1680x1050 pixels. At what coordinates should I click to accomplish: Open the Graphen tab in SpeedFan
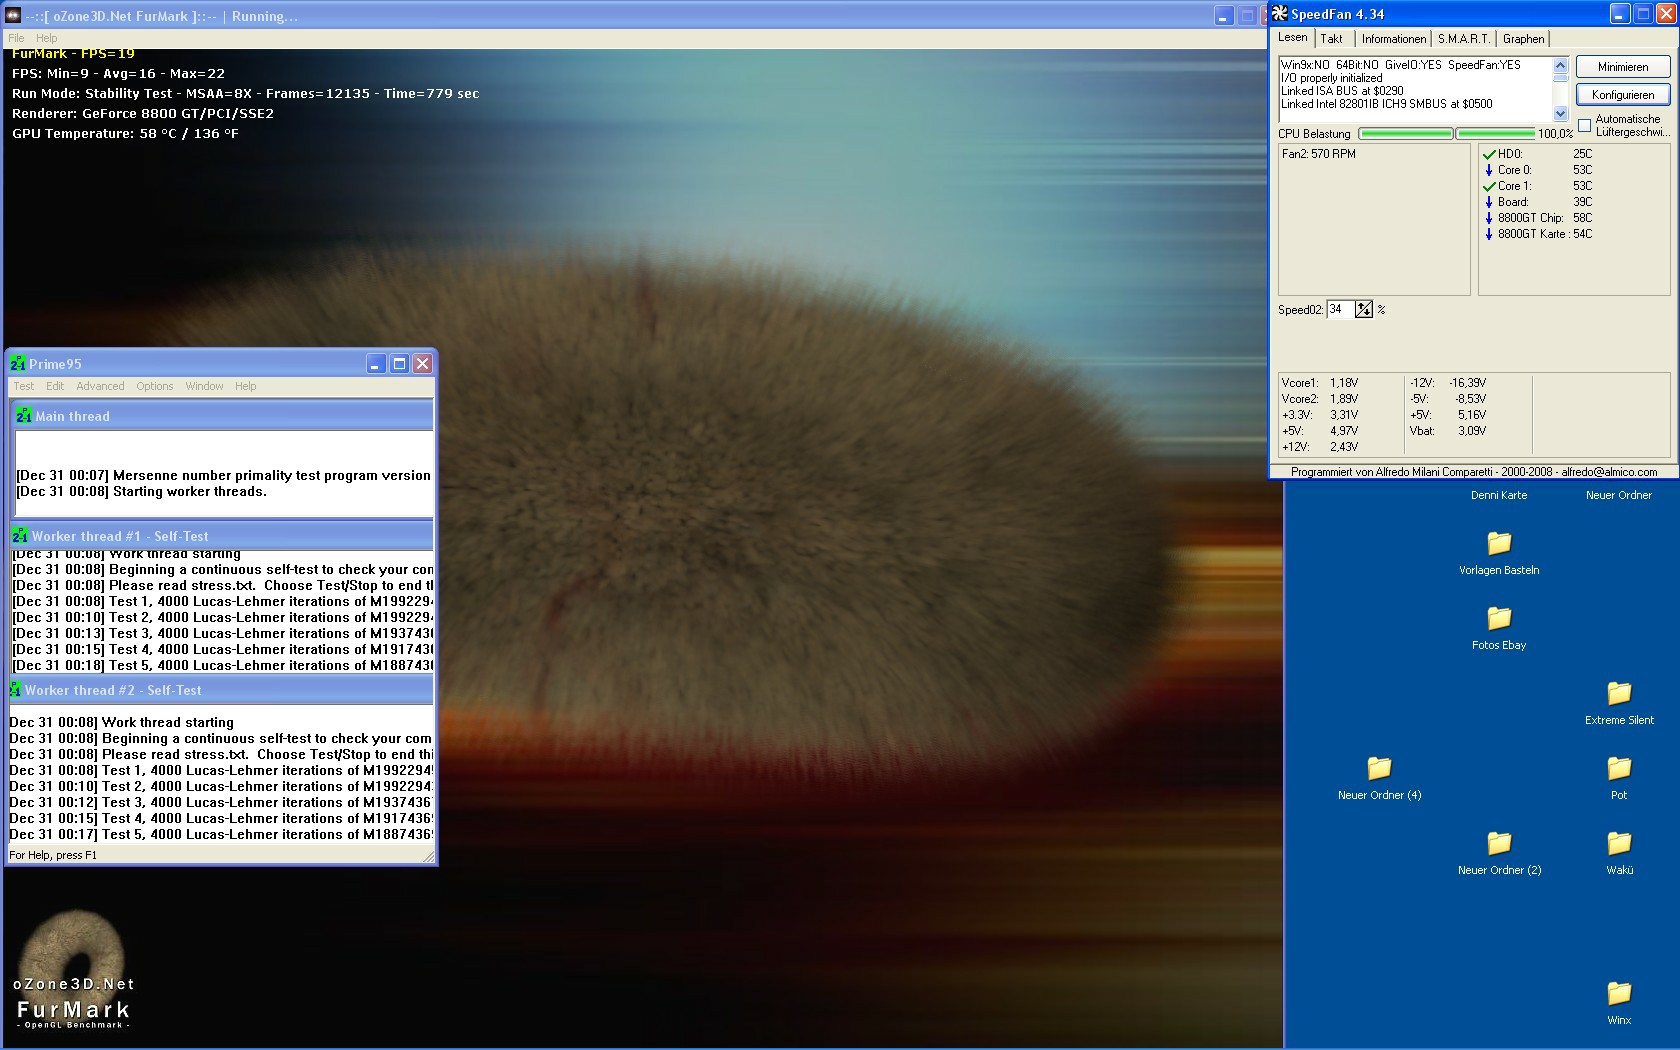[x=1523, y=39]
